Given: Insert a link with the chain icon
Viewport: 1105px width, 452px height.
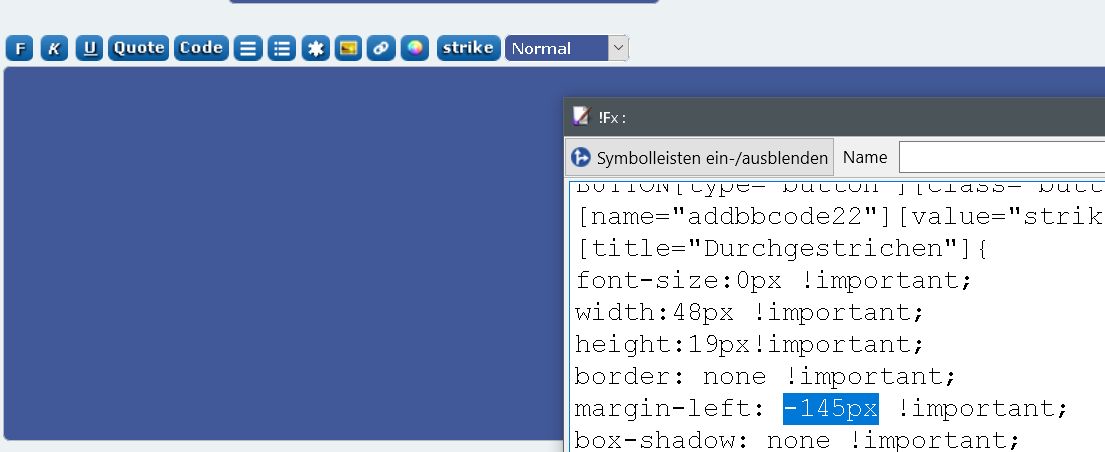Looking at the screenshot, I should (381, 48).
